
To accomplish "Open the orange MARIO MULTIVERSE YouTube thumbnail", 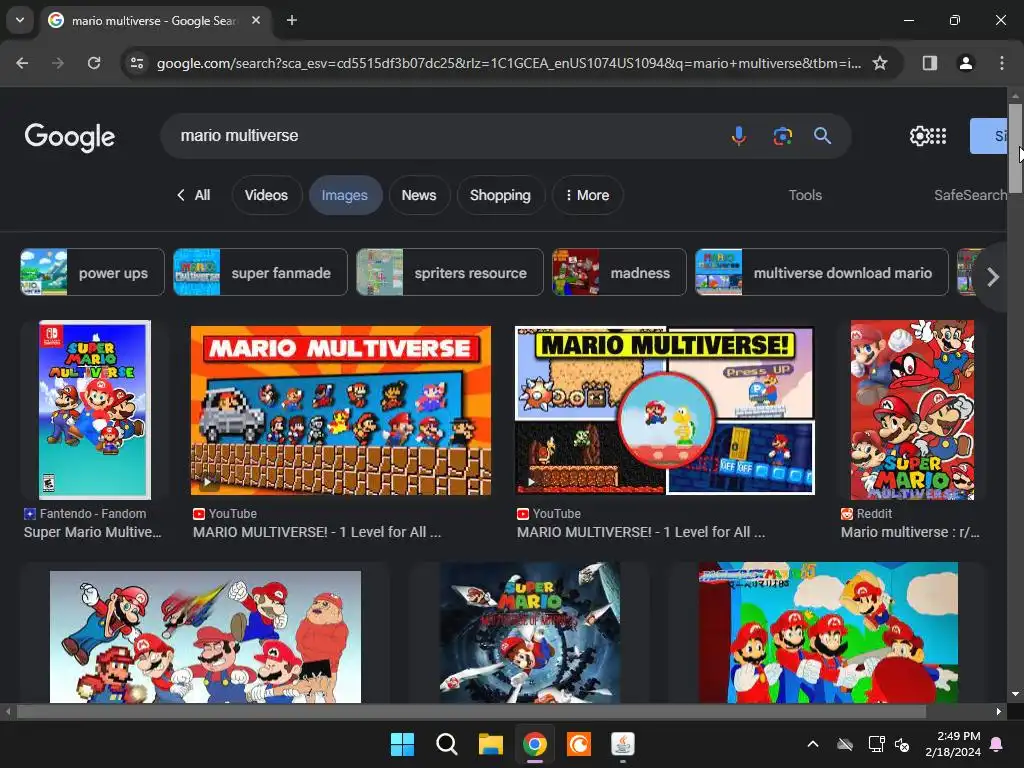I will click(341, 410).
